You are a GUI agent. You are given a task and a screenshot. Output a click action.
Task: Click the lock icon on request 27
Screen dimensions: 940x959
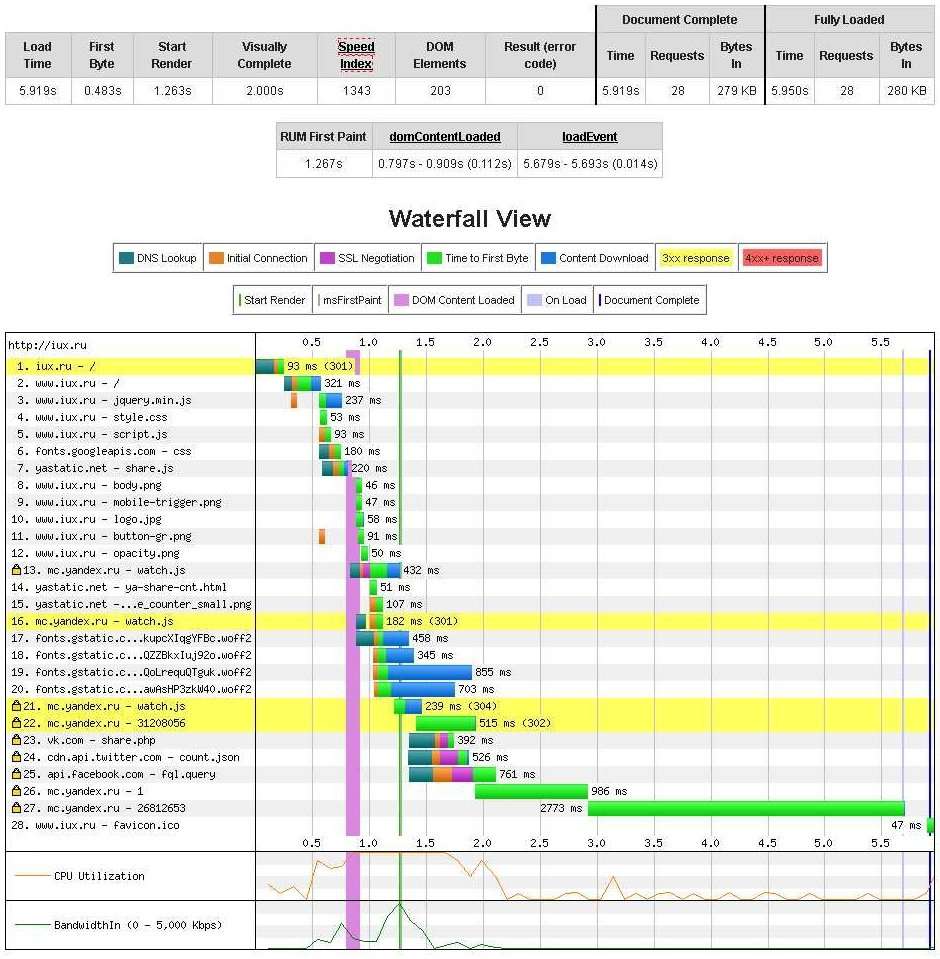17,808
